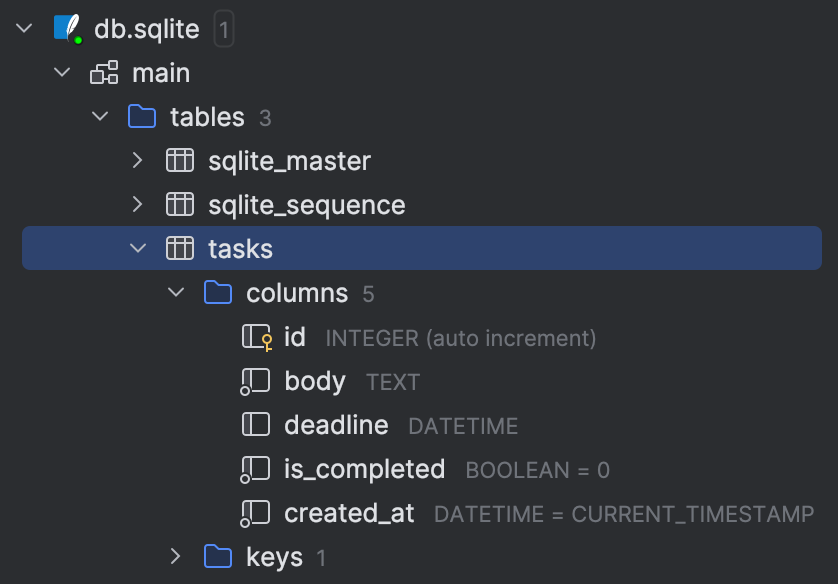Select the deadline column entry
This screenshot has width=838, height=584.
point(336,424)
